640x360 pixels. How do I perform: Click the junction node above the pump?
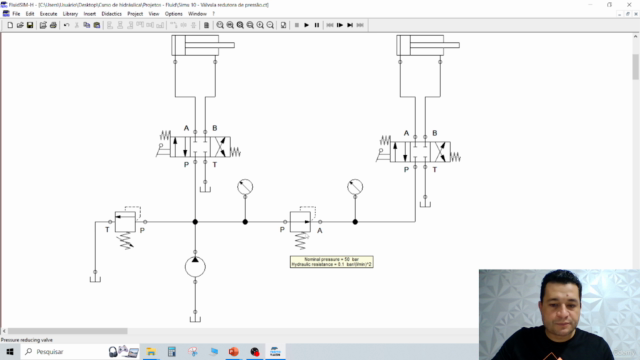click(x=195, y=222)
